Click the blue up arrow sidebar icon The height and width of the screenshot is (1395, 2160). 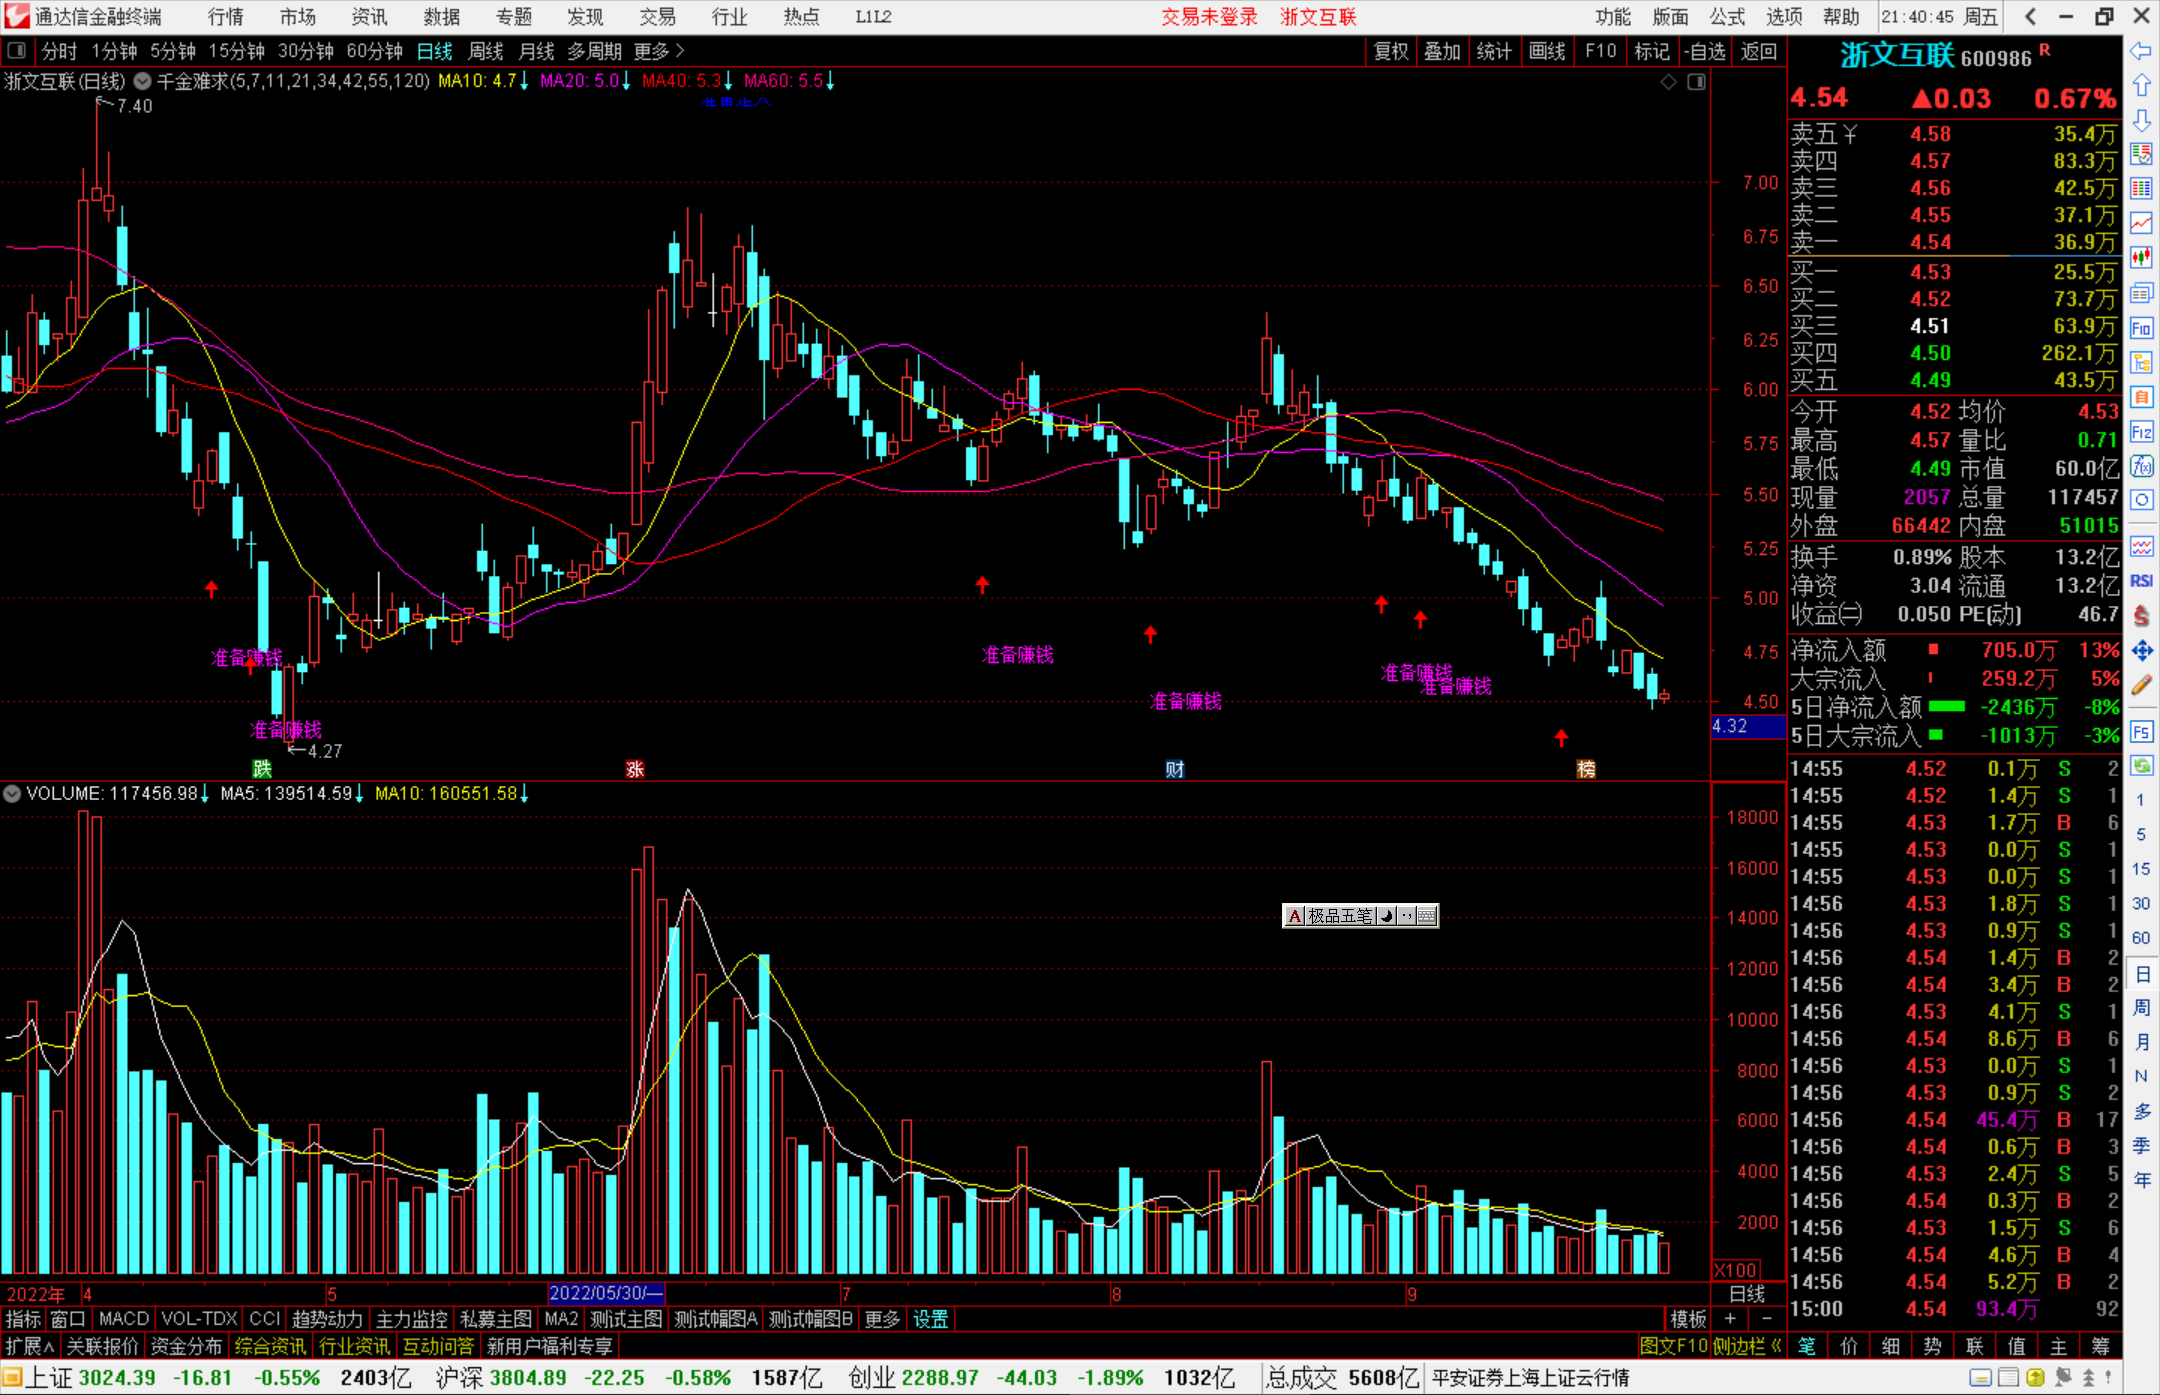coord(2141,85)
